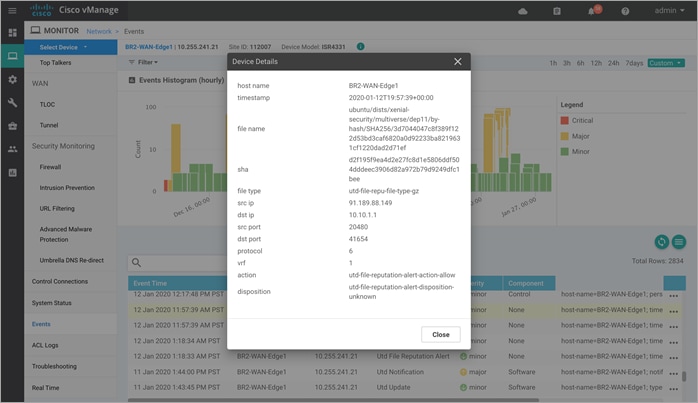This screenshot has width=698, height=403.
Task: Click the Close button in dialog
Action: click(x=441, y=334)
